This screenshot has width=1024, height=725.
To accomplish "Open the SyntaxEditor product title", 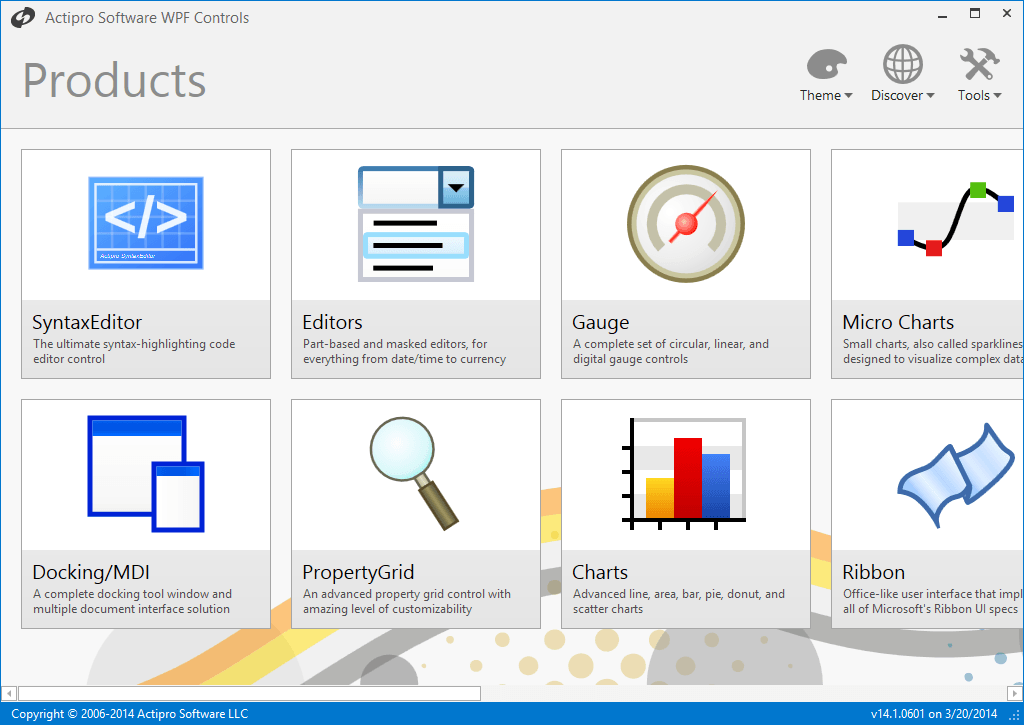I will click(x=87, y=323).
